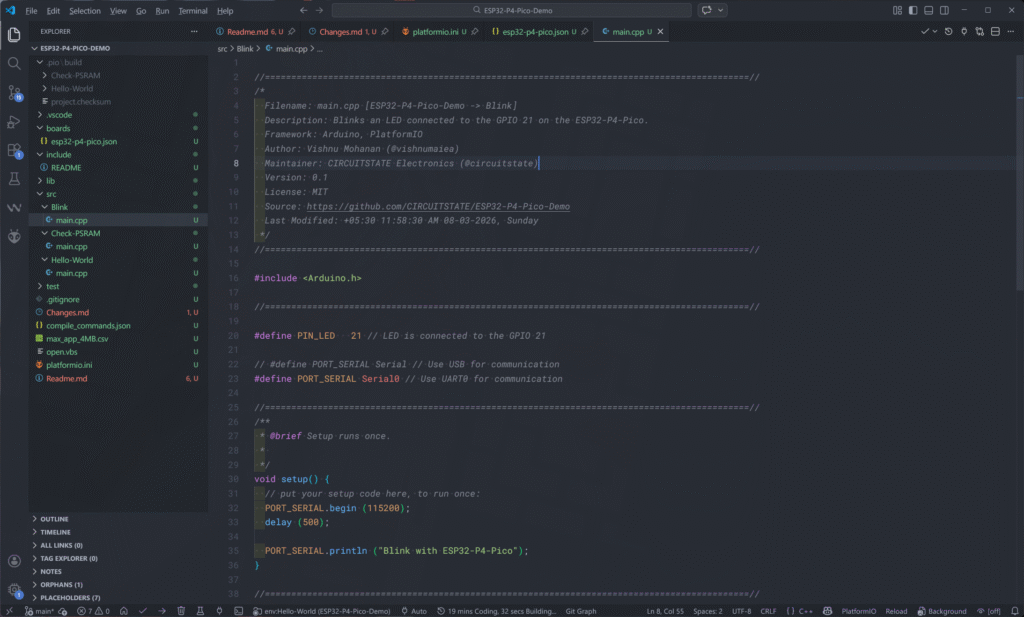The height and width of the screenshot is (617, 1024).
Task: Open the Search view
Action: [13, 61]
